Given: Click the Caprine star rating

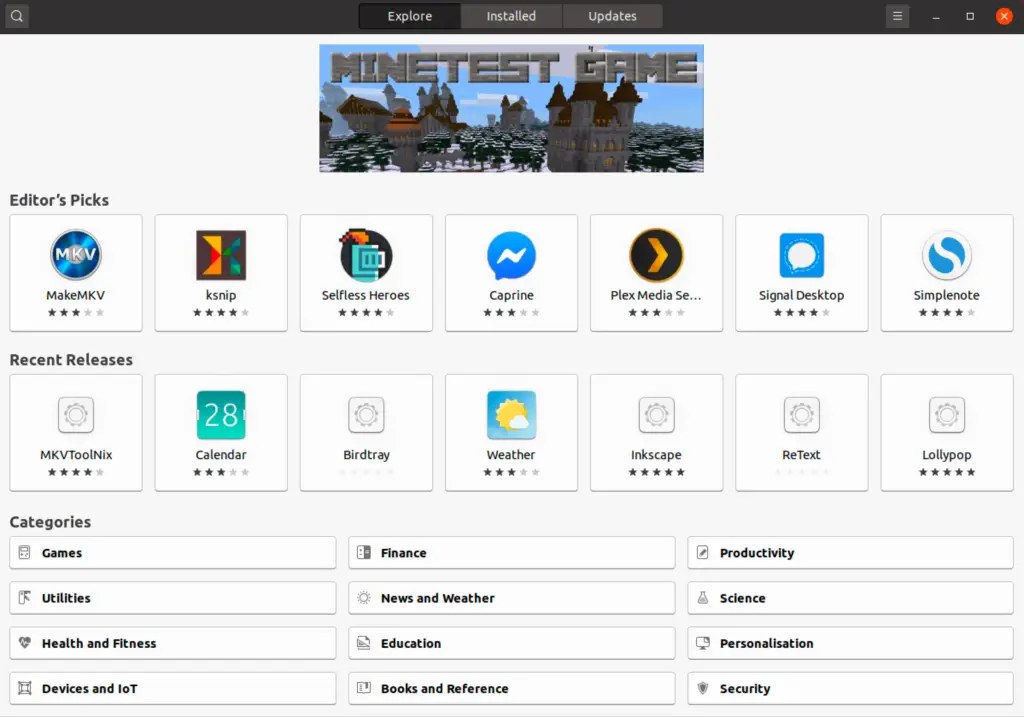Looking at the screenshot, I should tap(511, 313).
